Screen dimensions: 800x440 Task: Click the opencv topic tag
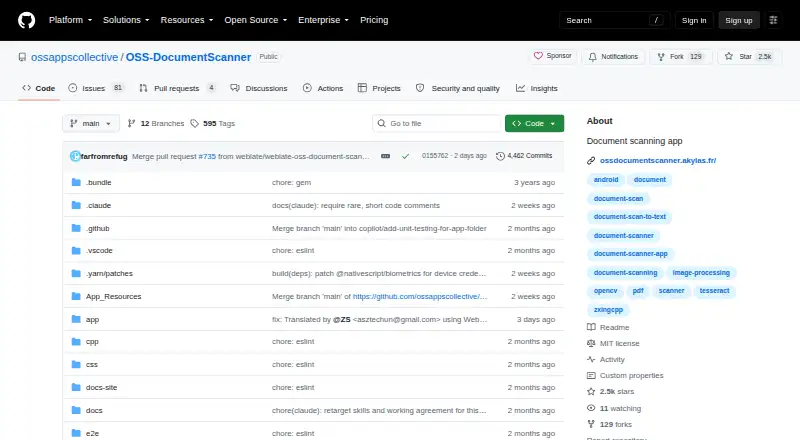pos(605,290)
